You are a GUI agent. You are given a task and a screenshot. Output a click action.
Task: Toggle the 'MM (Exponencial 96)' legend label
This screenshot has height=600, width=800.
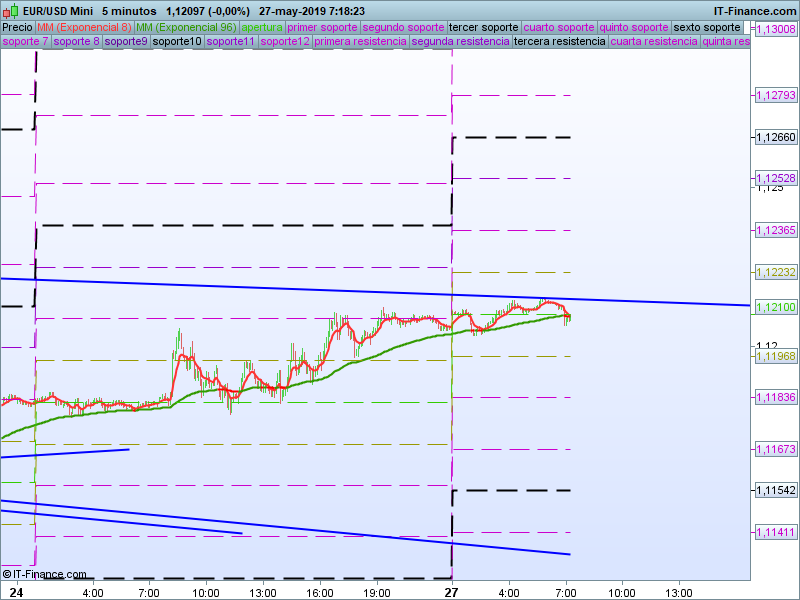click(x=186, y=27)
